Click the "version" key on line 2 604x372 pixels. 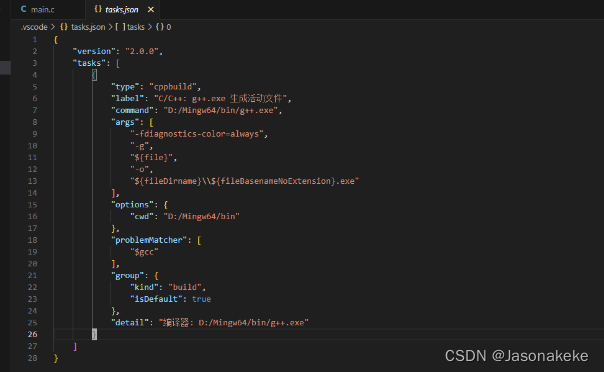tap(94, 51)
